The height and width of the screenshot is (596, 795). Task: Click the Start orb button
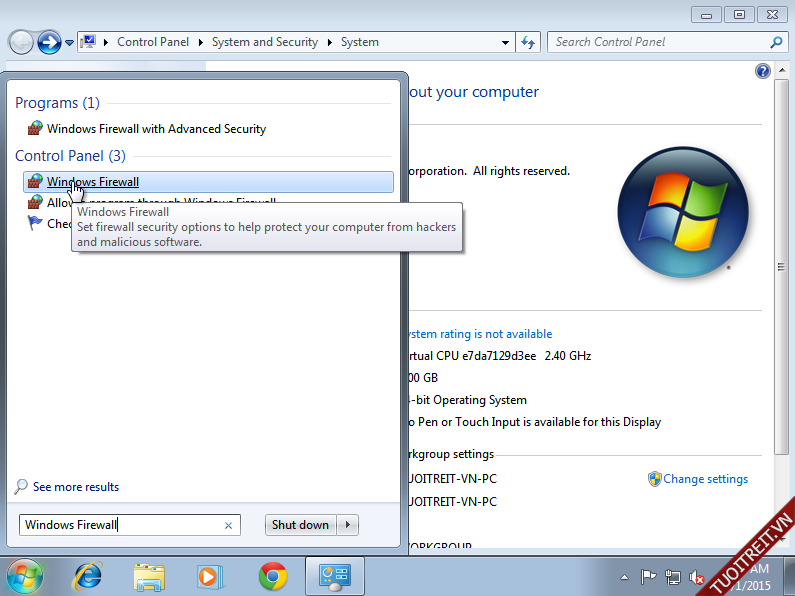[26, 576]
